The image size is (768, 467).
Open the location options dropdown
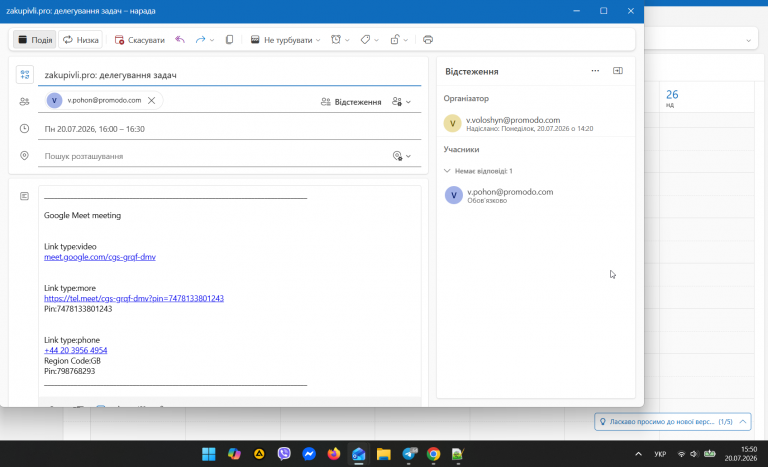(x=402, y=156)
